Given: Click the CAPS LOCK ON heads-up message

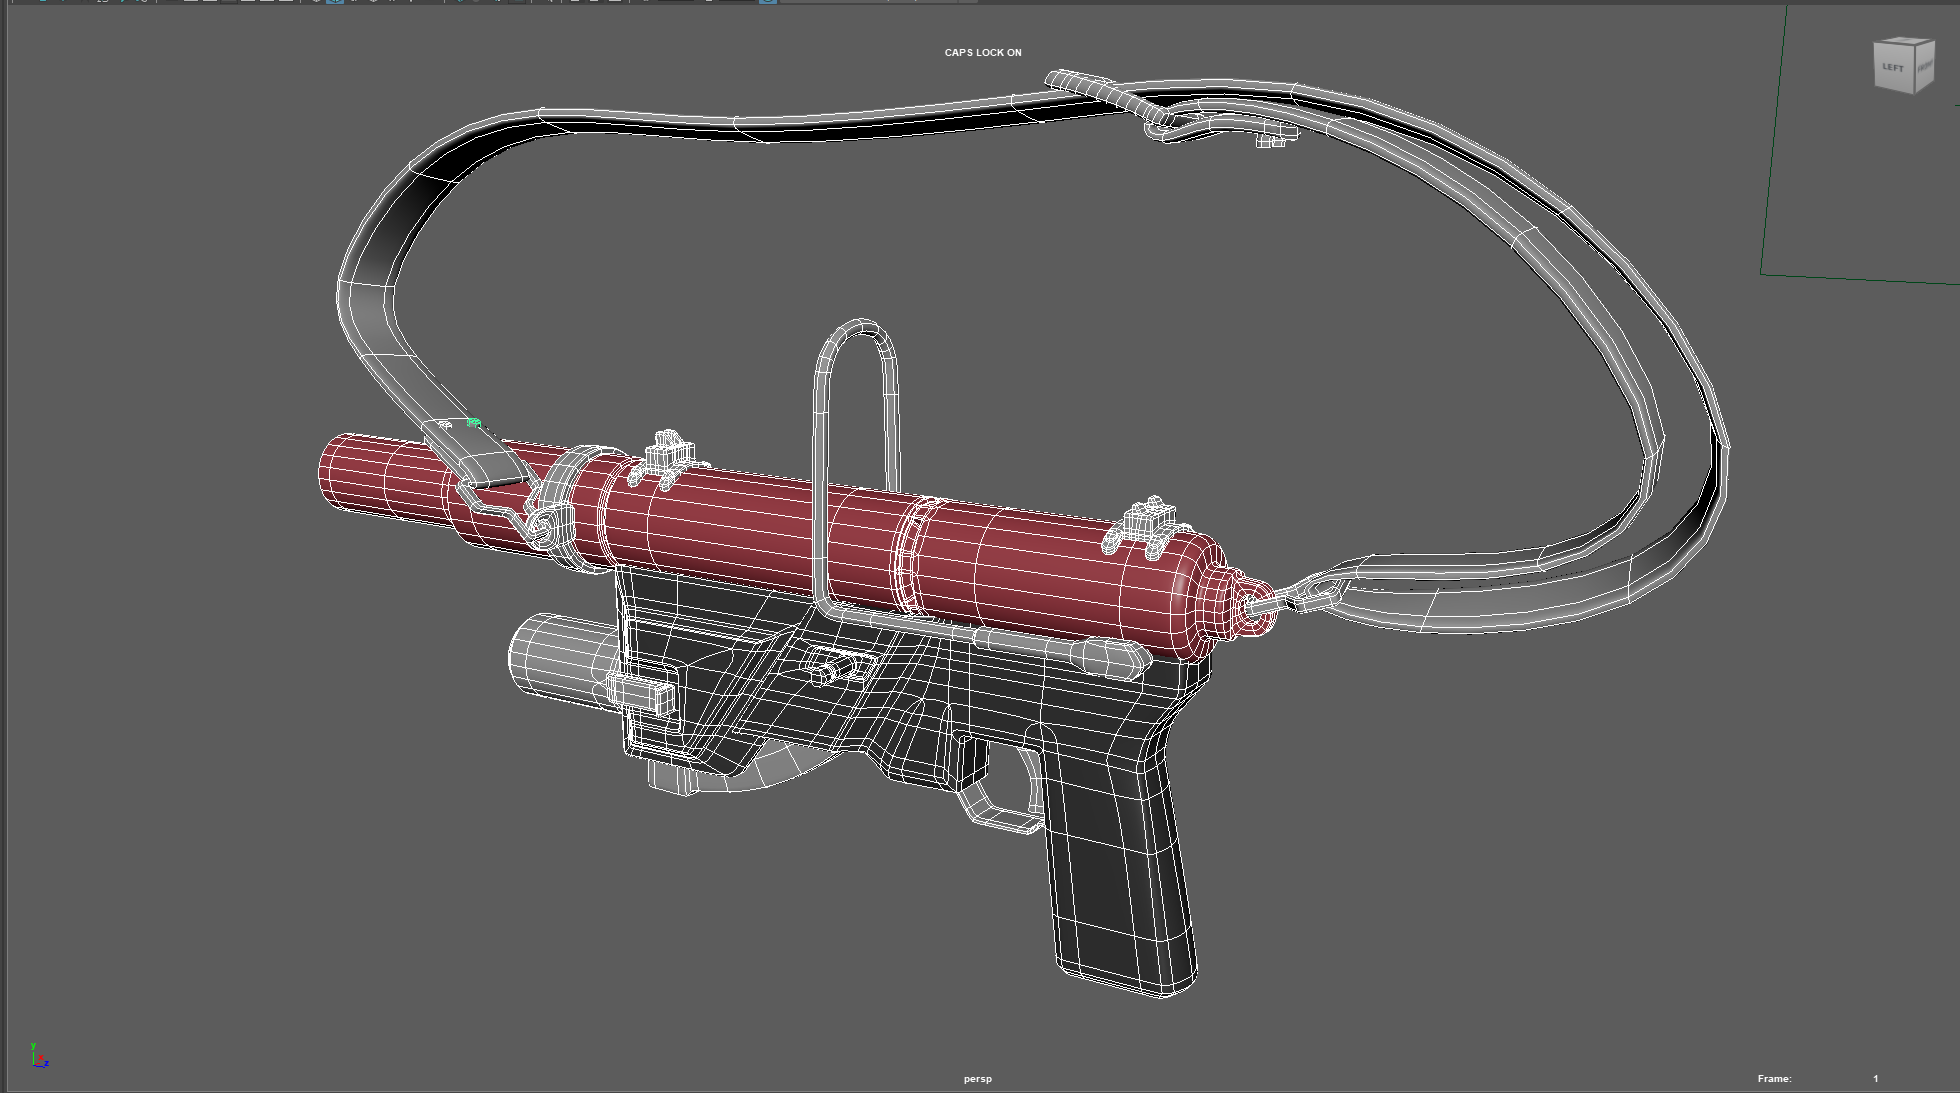Looking at the screenshot, I should coord(983,53).
